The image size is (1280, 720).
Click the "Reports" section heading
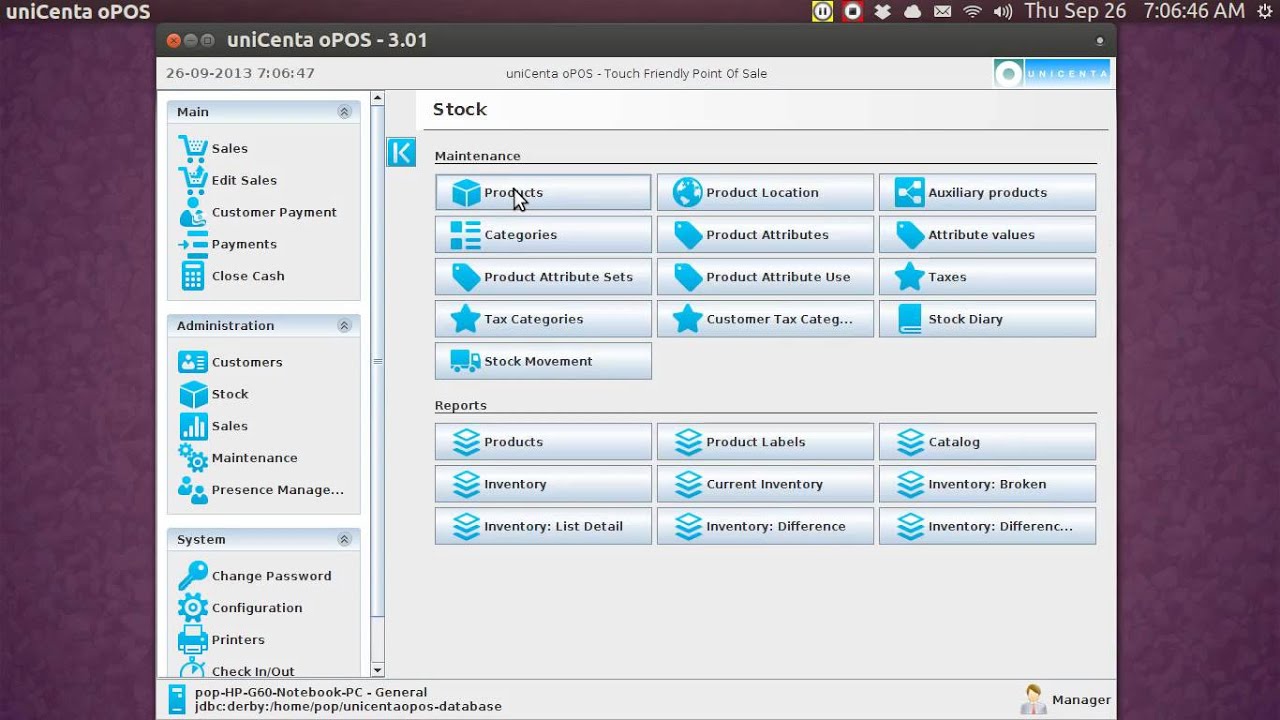(x=461, y=405)
